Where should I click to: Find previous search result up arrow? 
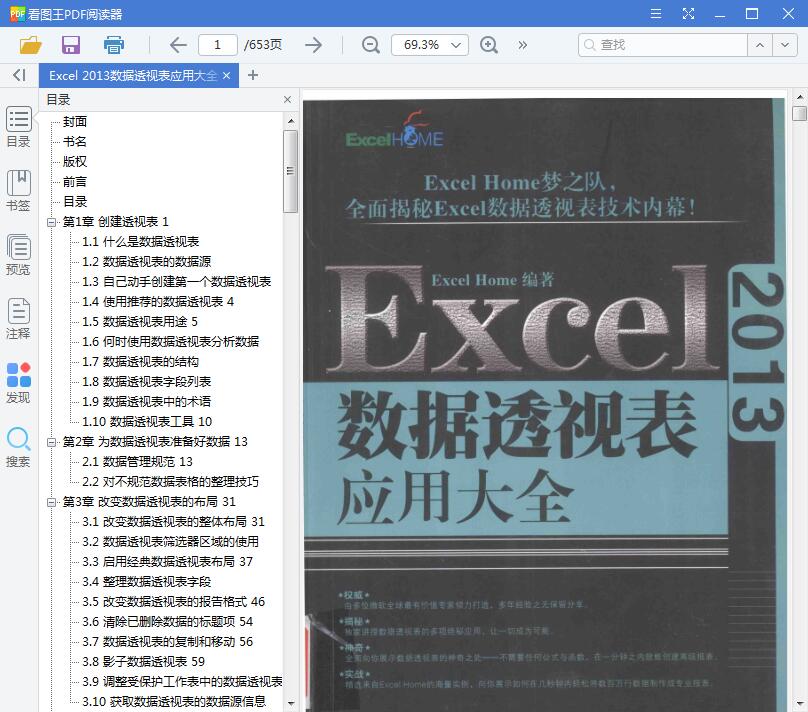point(760,45)
